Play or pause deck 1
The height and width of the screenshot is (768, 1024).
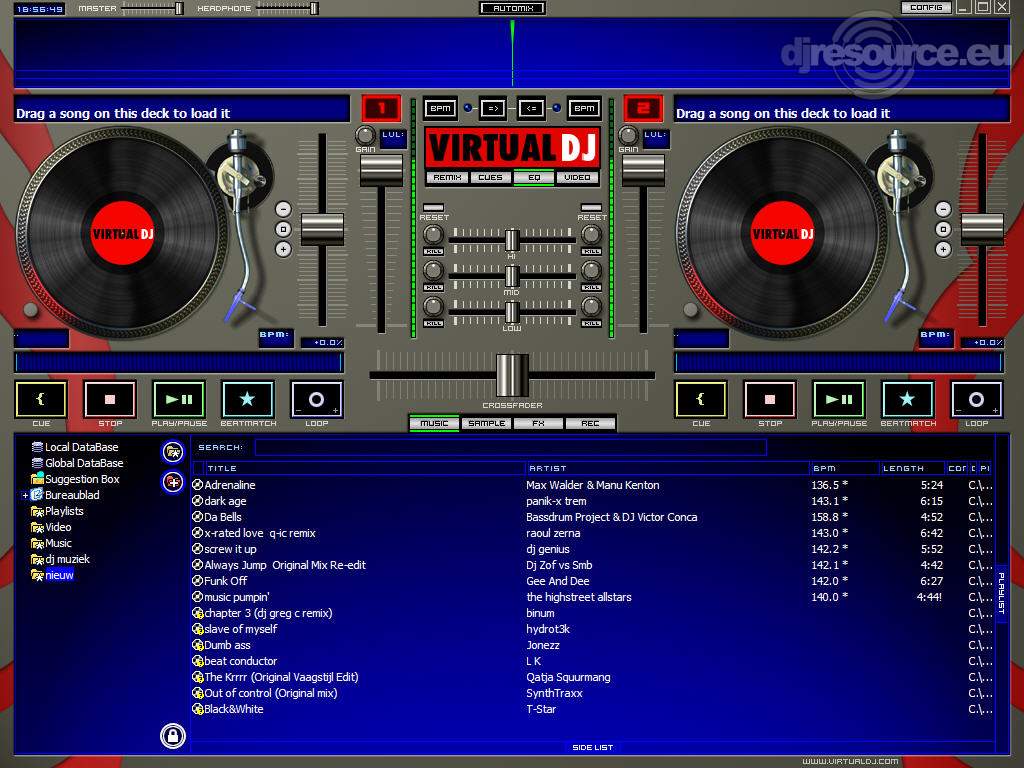pyautogui.click(x=179, y=399)
